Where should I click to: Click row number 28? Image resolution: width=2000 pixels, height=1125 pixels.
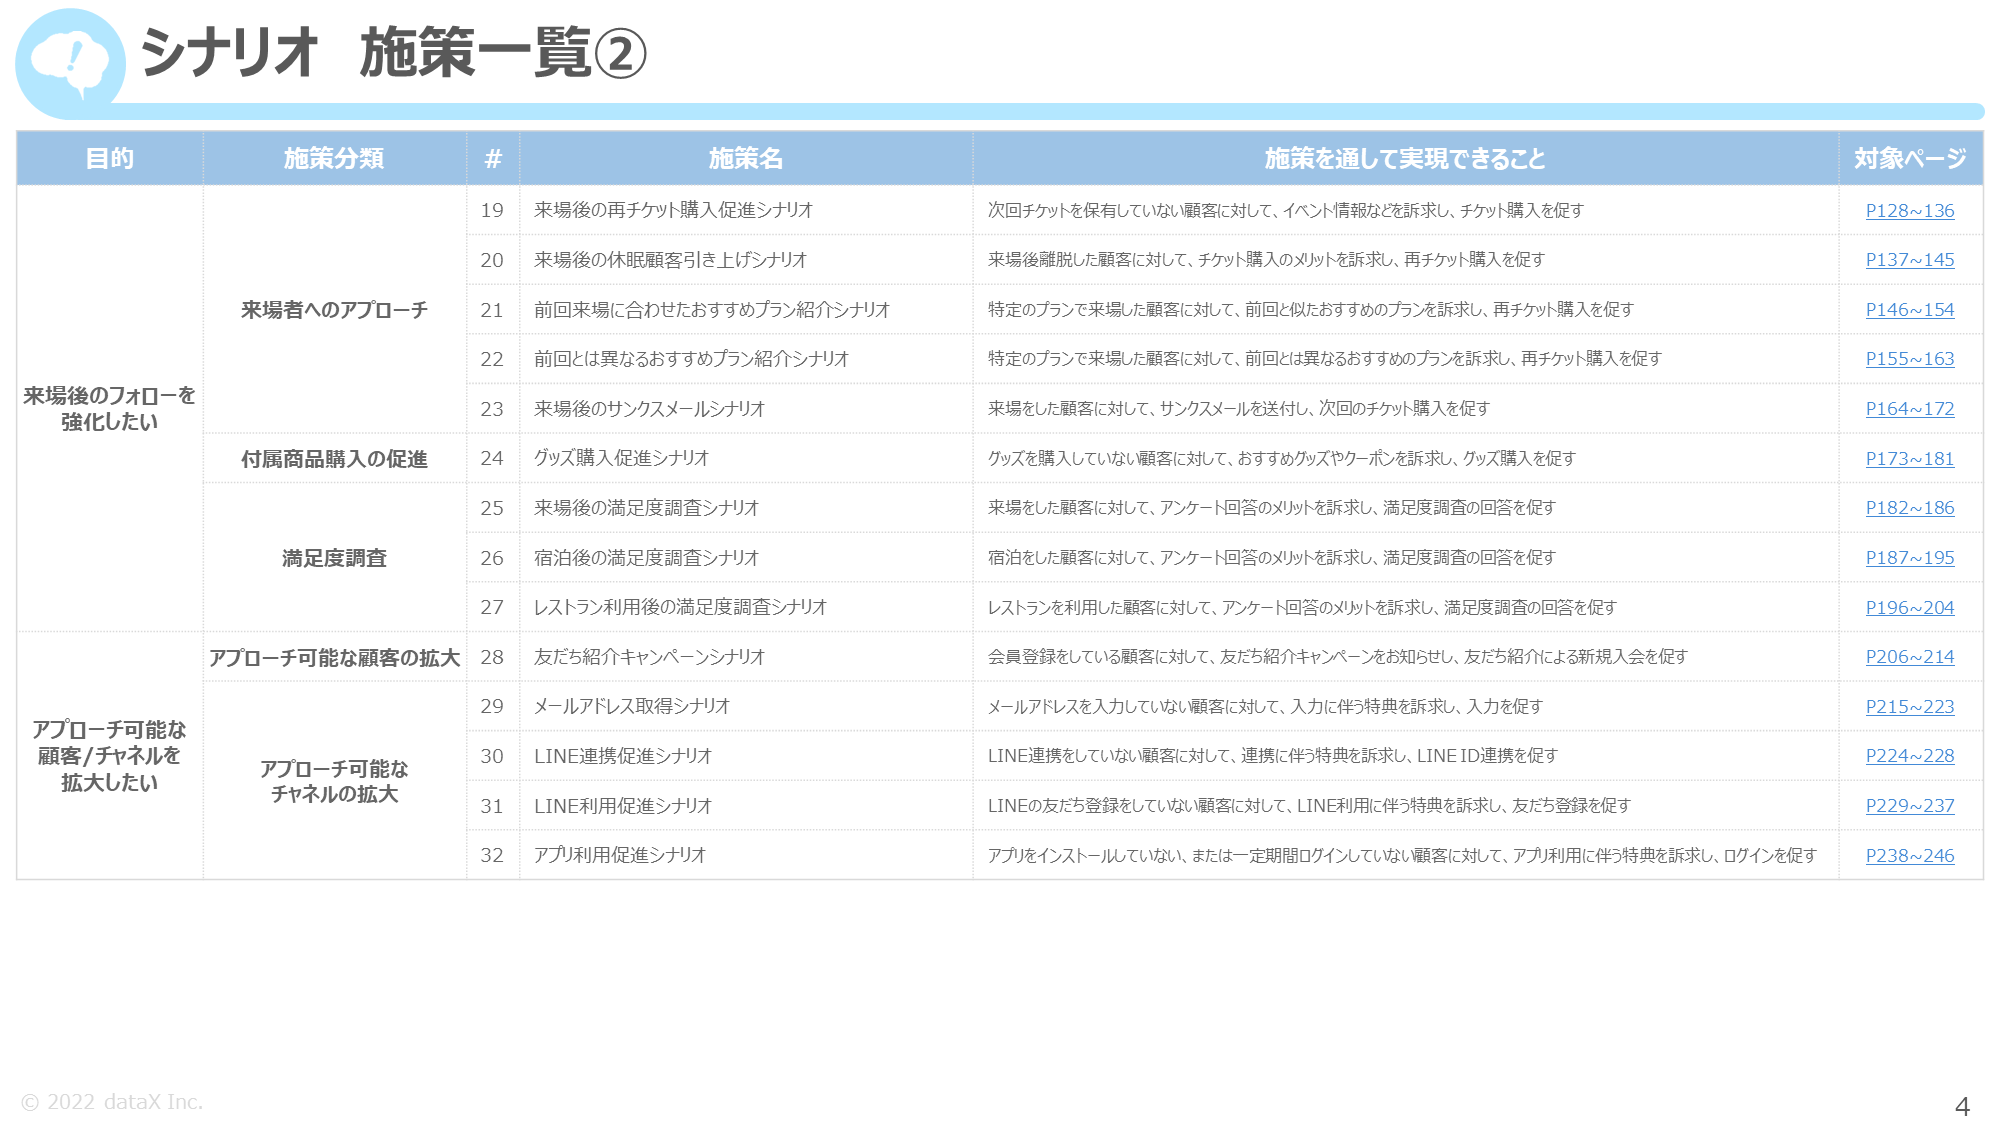tap(492, 657)
